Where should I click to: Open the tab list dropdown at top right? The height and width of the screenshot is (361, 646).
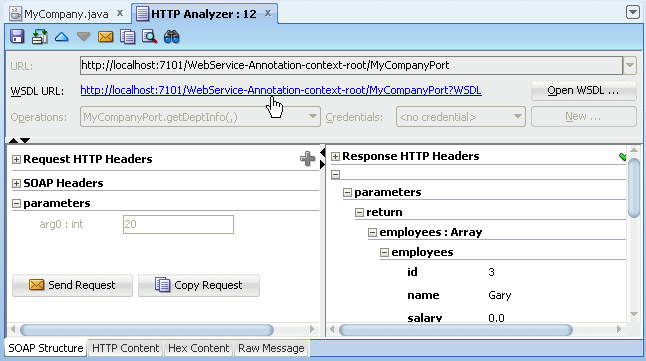pos(632,12)
